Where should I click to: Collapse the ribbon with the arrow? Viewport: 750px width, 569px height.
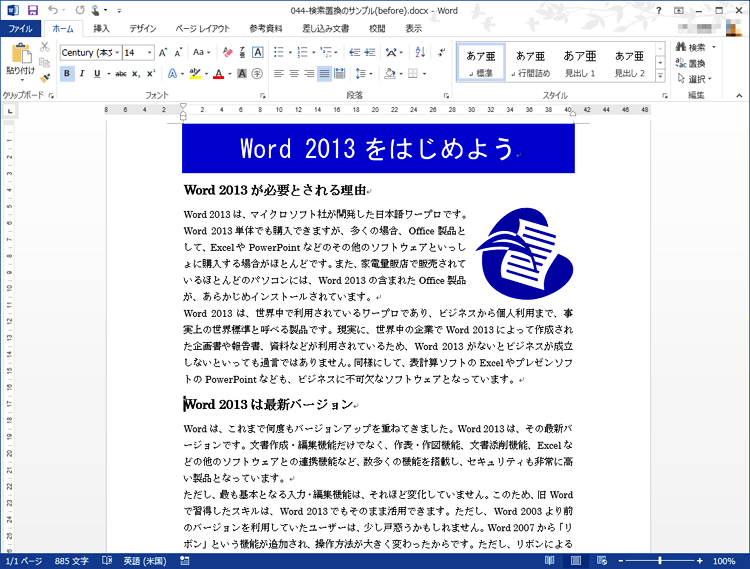(739, 96)
